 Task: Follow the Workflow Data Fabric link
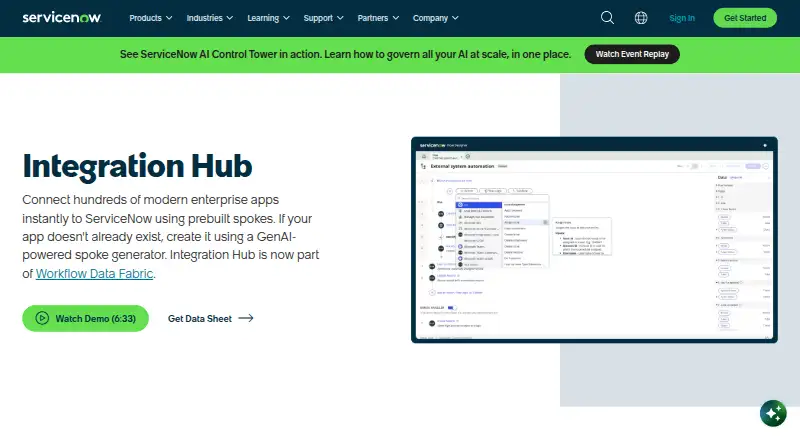(x=94, y=274)
